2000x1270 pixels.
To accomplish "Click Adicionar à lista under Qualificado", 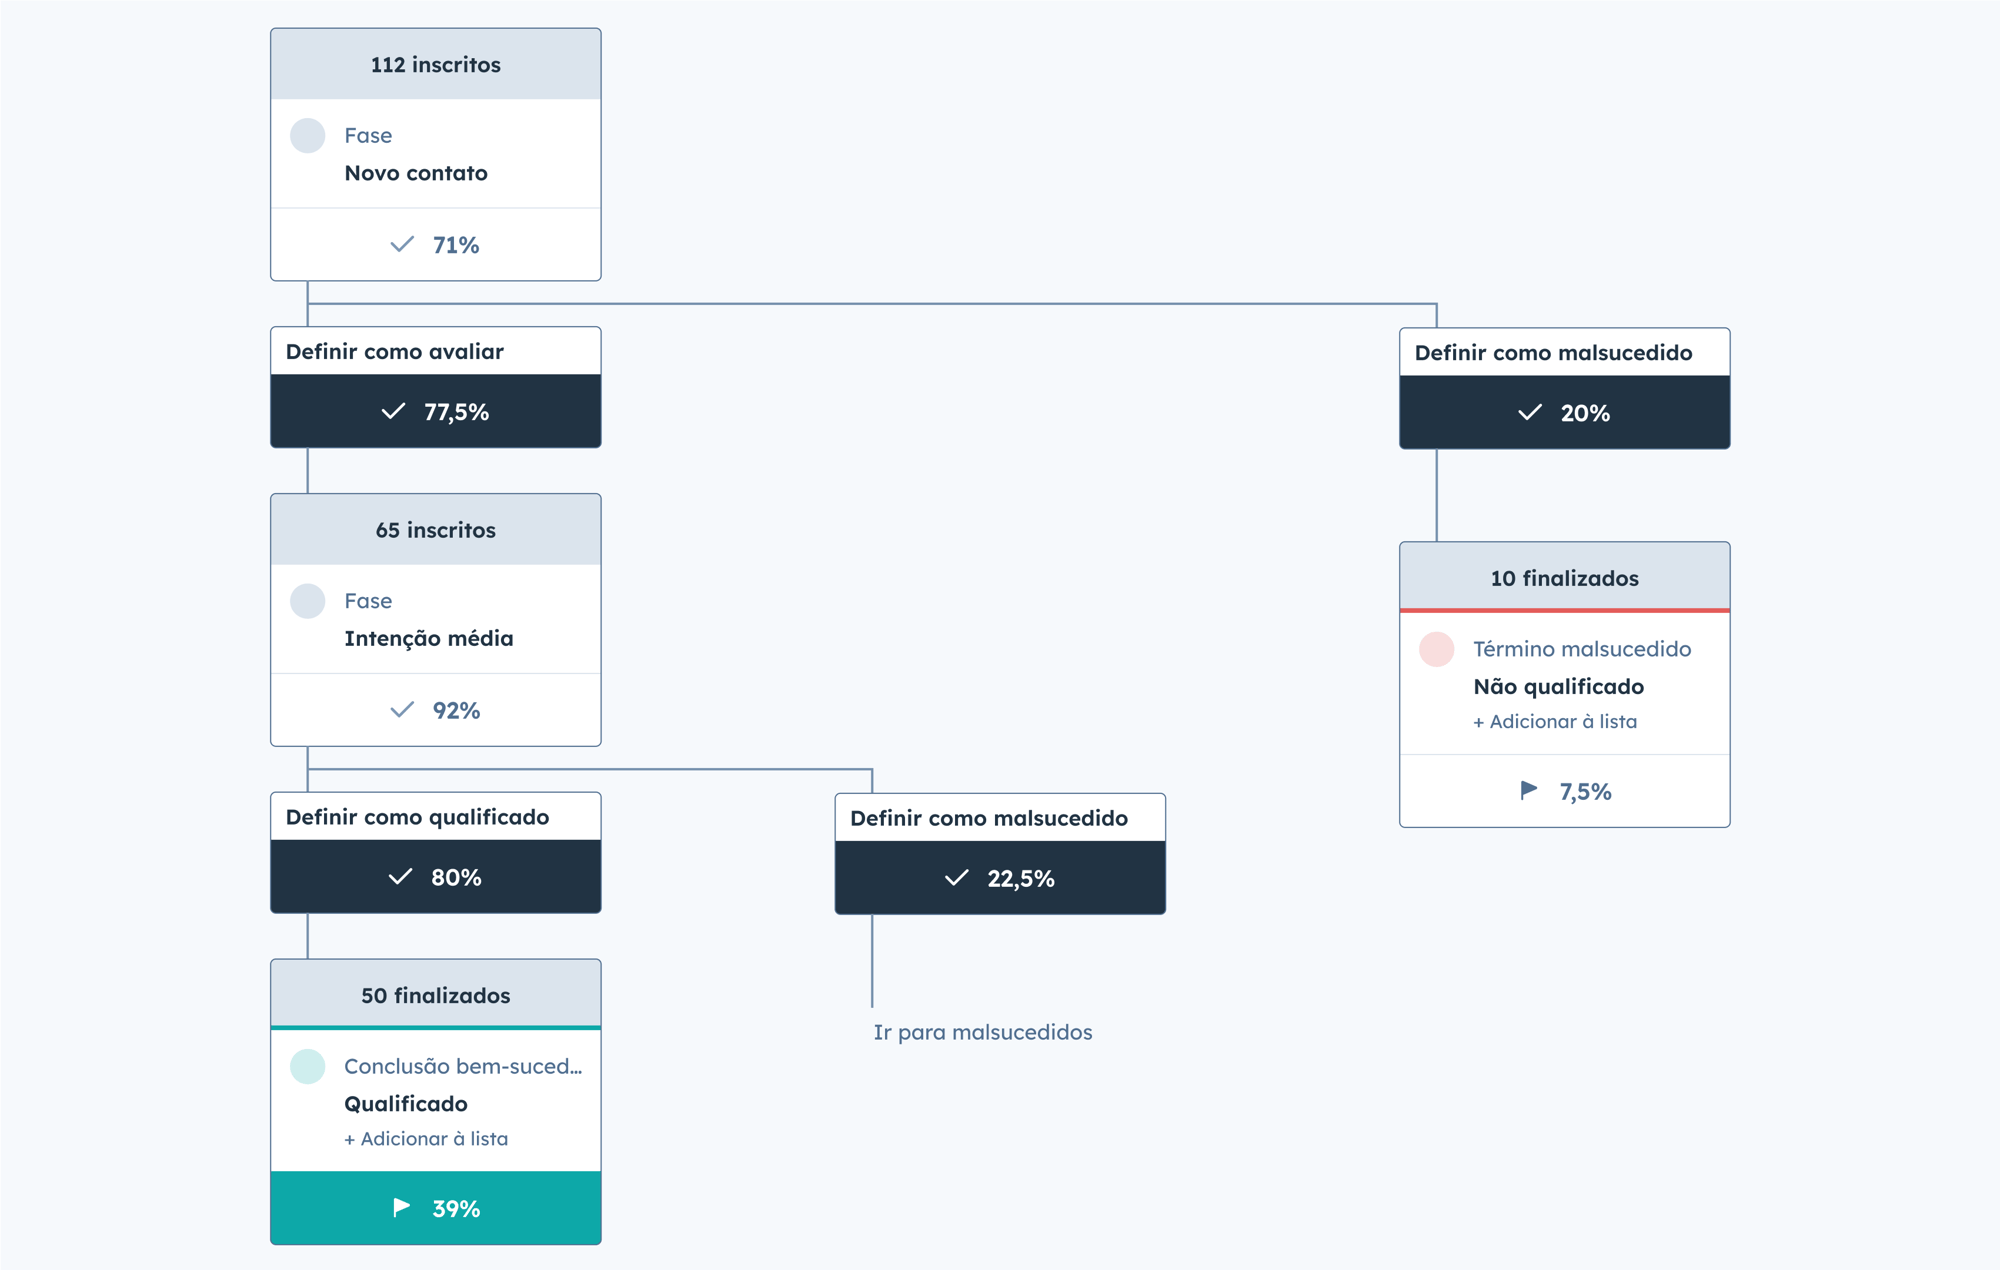I will (426, 1139).
